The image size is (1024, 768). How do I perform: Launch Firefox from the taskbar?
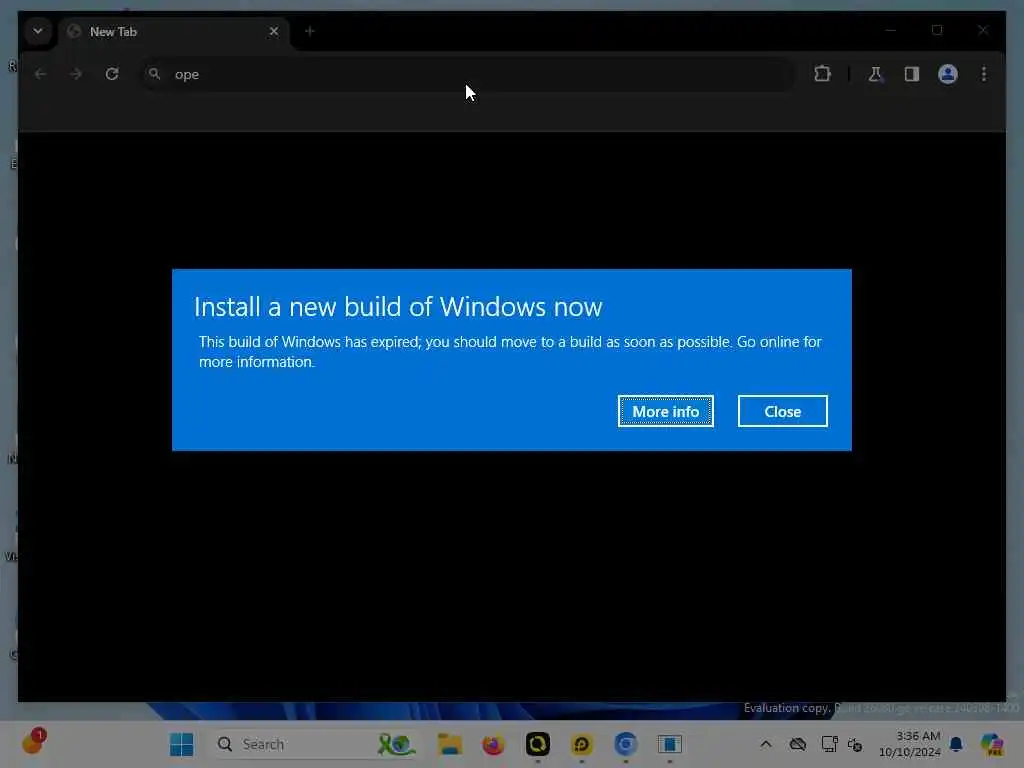pos(493,744)
